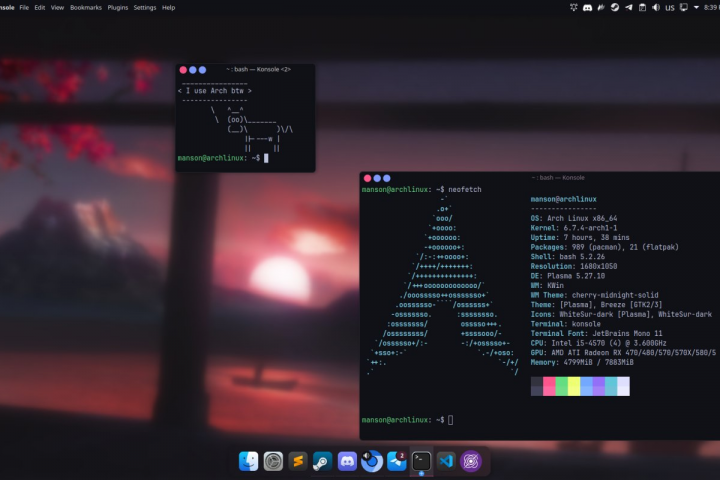This screenshot has height=480, width=720.
Task: Click the 'Icons: WhiteSur-dark' line
Action: tap(621, 315)
